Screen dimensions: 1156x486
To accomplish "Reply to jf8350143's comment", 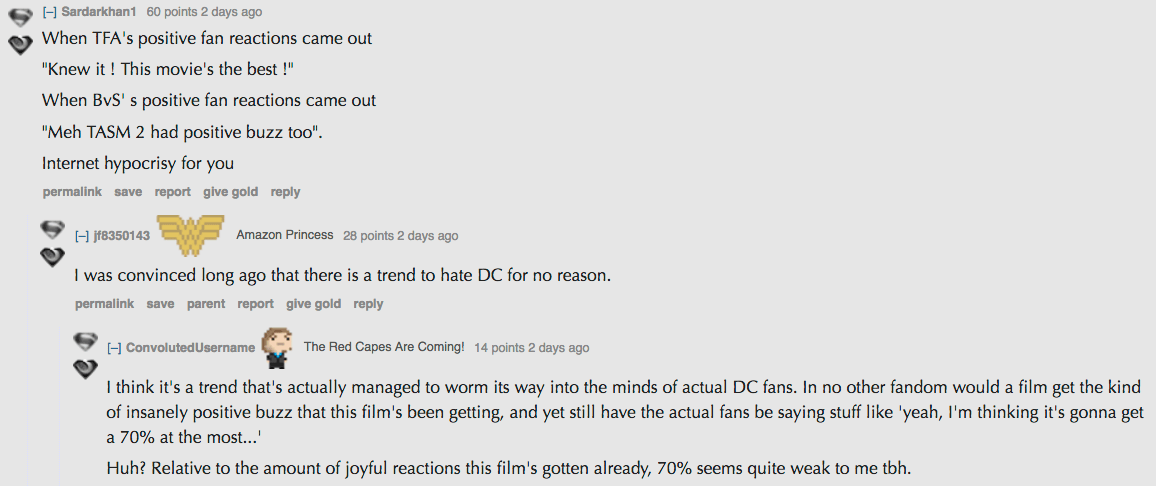I will (368, 304).
